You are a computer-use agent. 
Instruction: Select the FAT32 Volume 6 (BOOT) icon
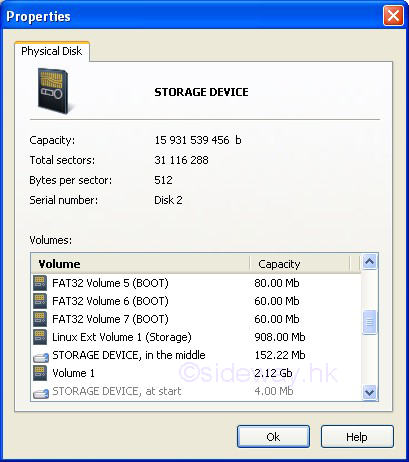(x=40, y=301)
